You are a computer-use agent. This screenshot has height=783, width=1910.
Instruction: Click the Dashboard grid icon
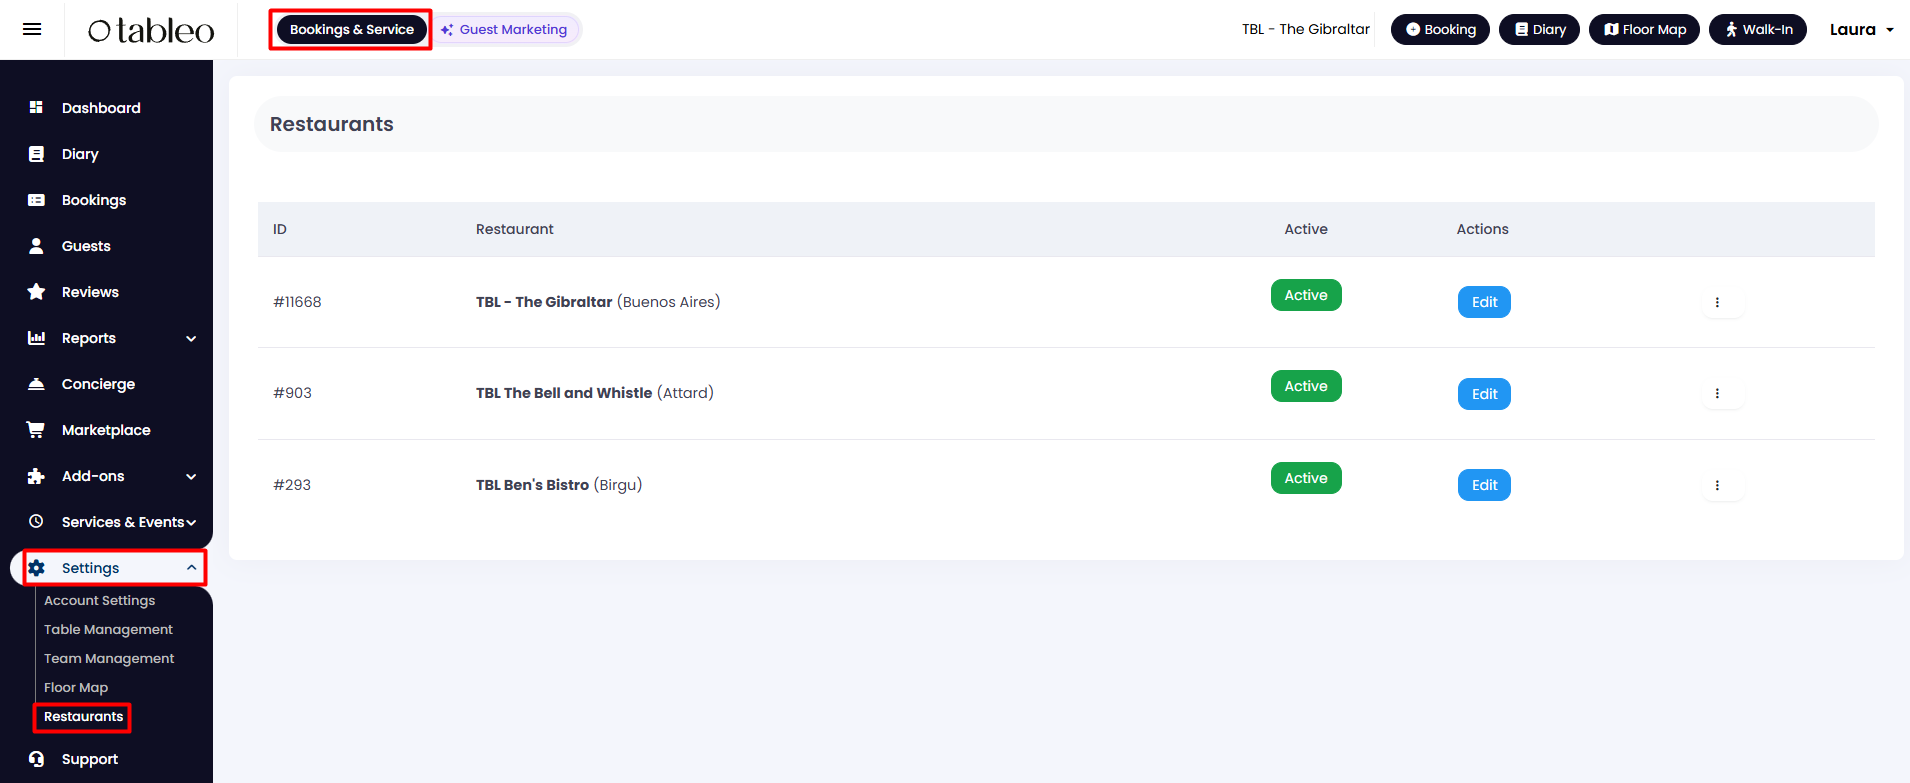coord(36,107)
